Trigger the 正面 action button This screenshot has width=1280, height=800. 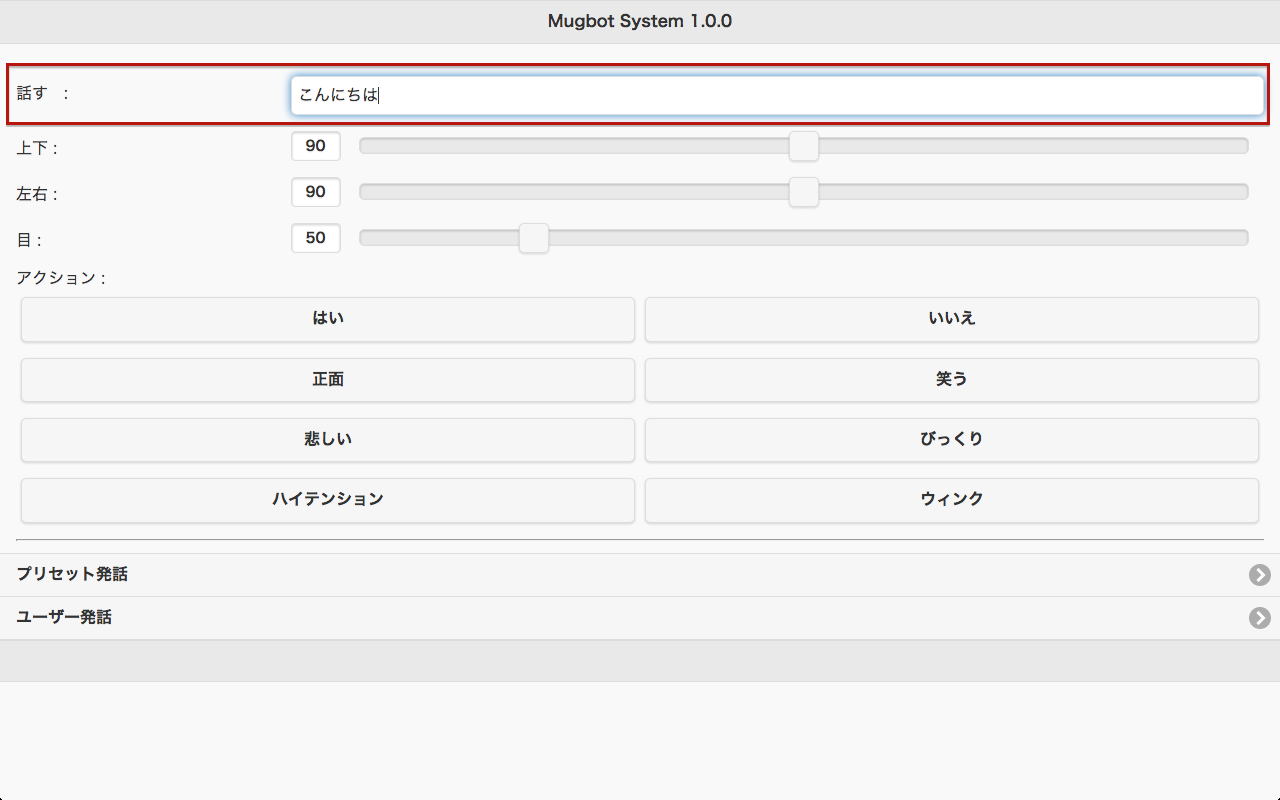[328, 380]
